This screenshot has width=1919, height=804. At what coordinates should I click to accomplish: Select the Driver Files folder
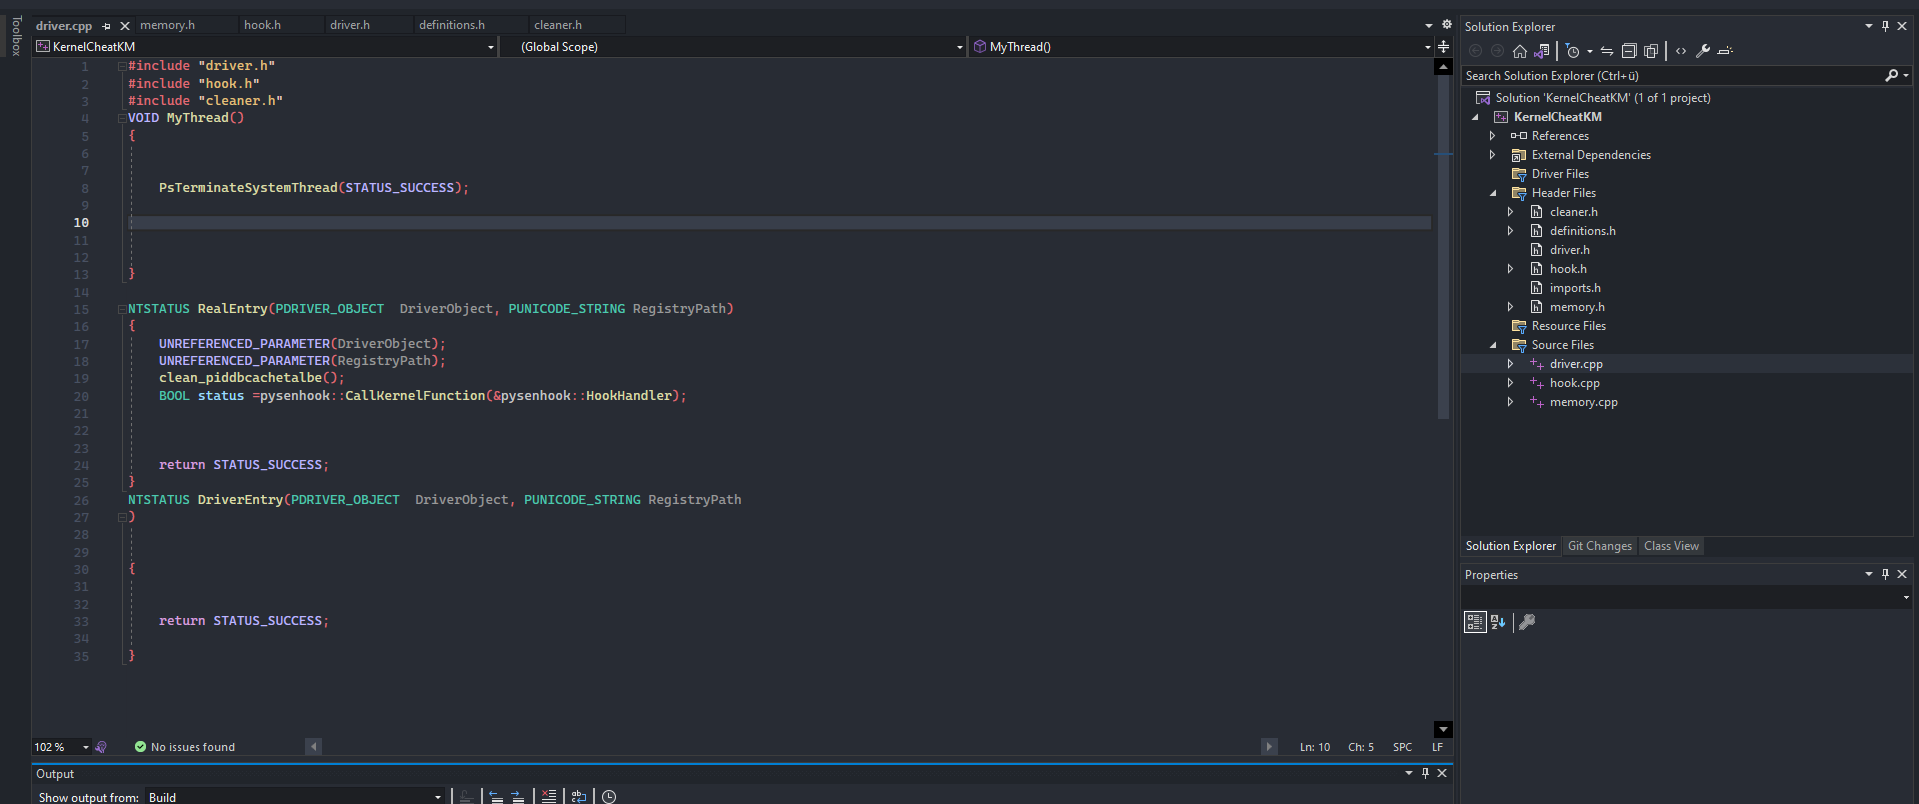[1560, 174]
